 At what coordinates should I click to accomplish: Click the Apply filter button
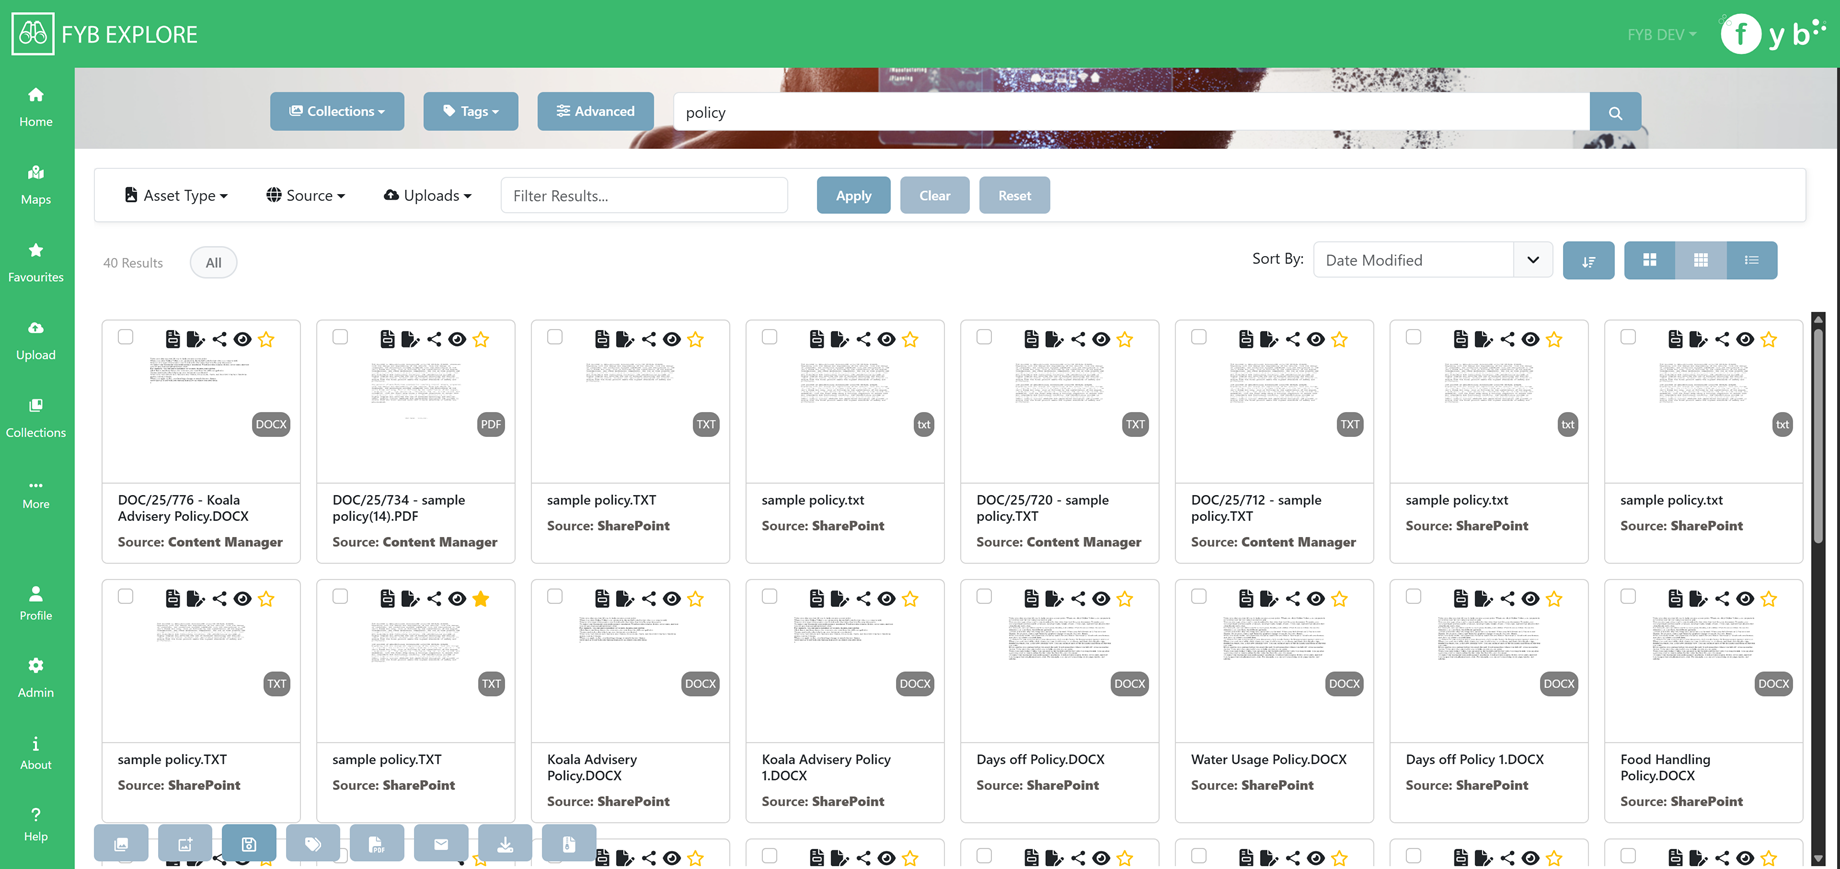853,195
